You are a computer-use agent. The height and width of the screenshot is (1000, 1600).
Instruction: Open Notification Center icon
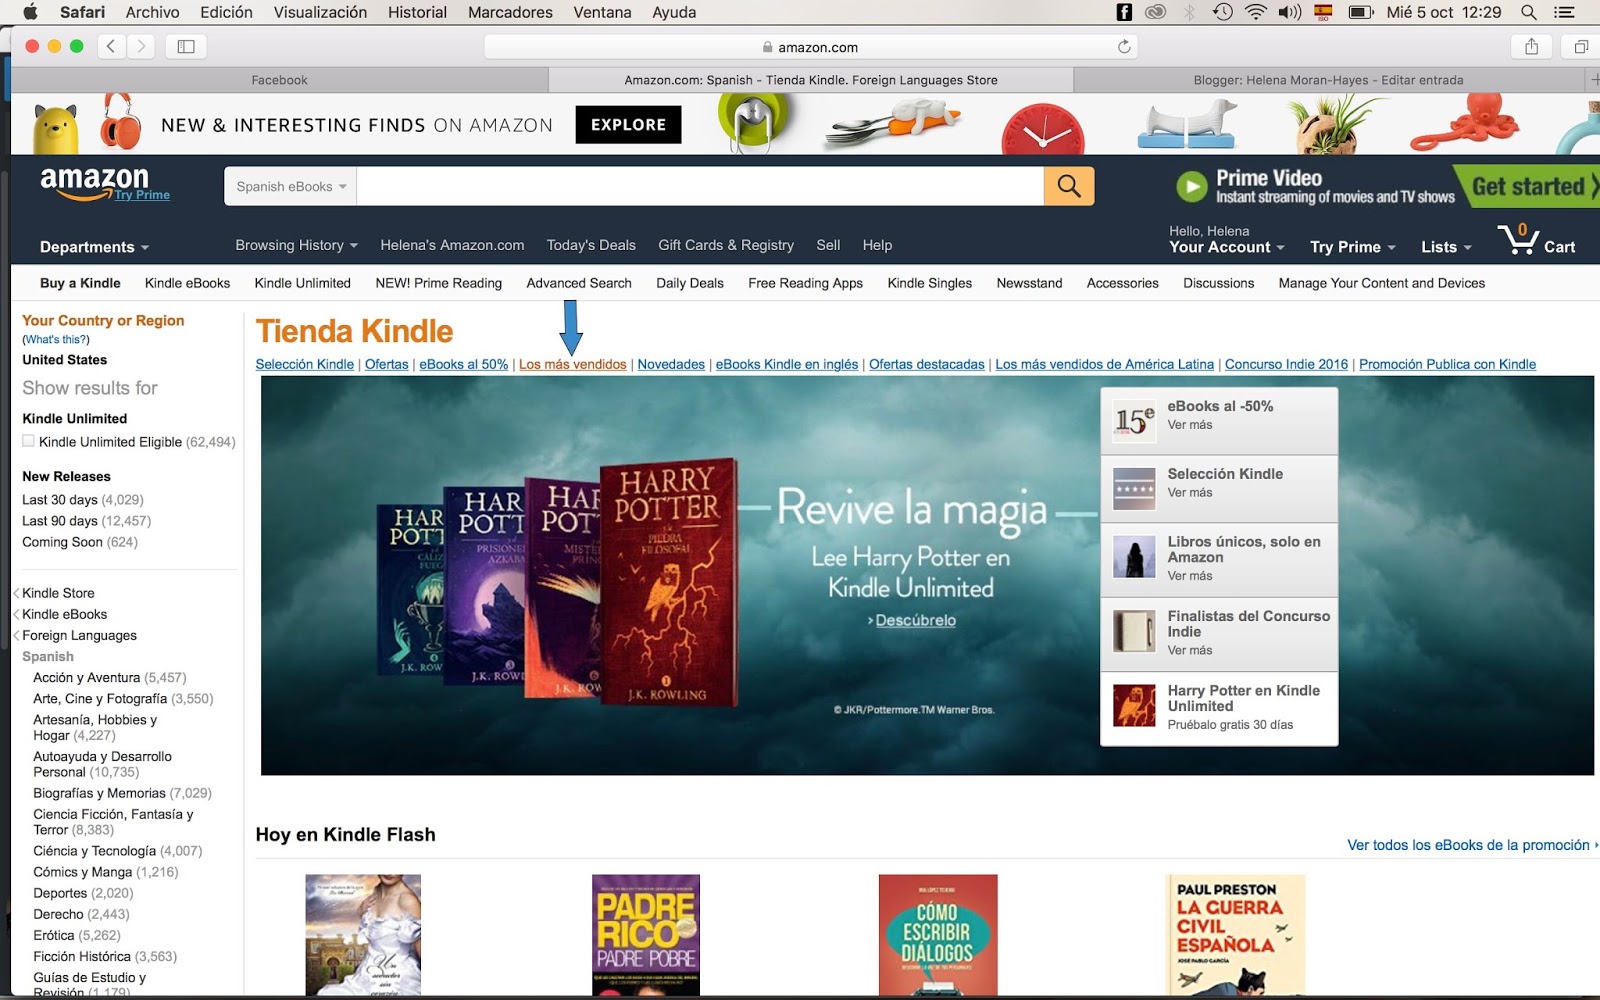(x=1565, y=12)
